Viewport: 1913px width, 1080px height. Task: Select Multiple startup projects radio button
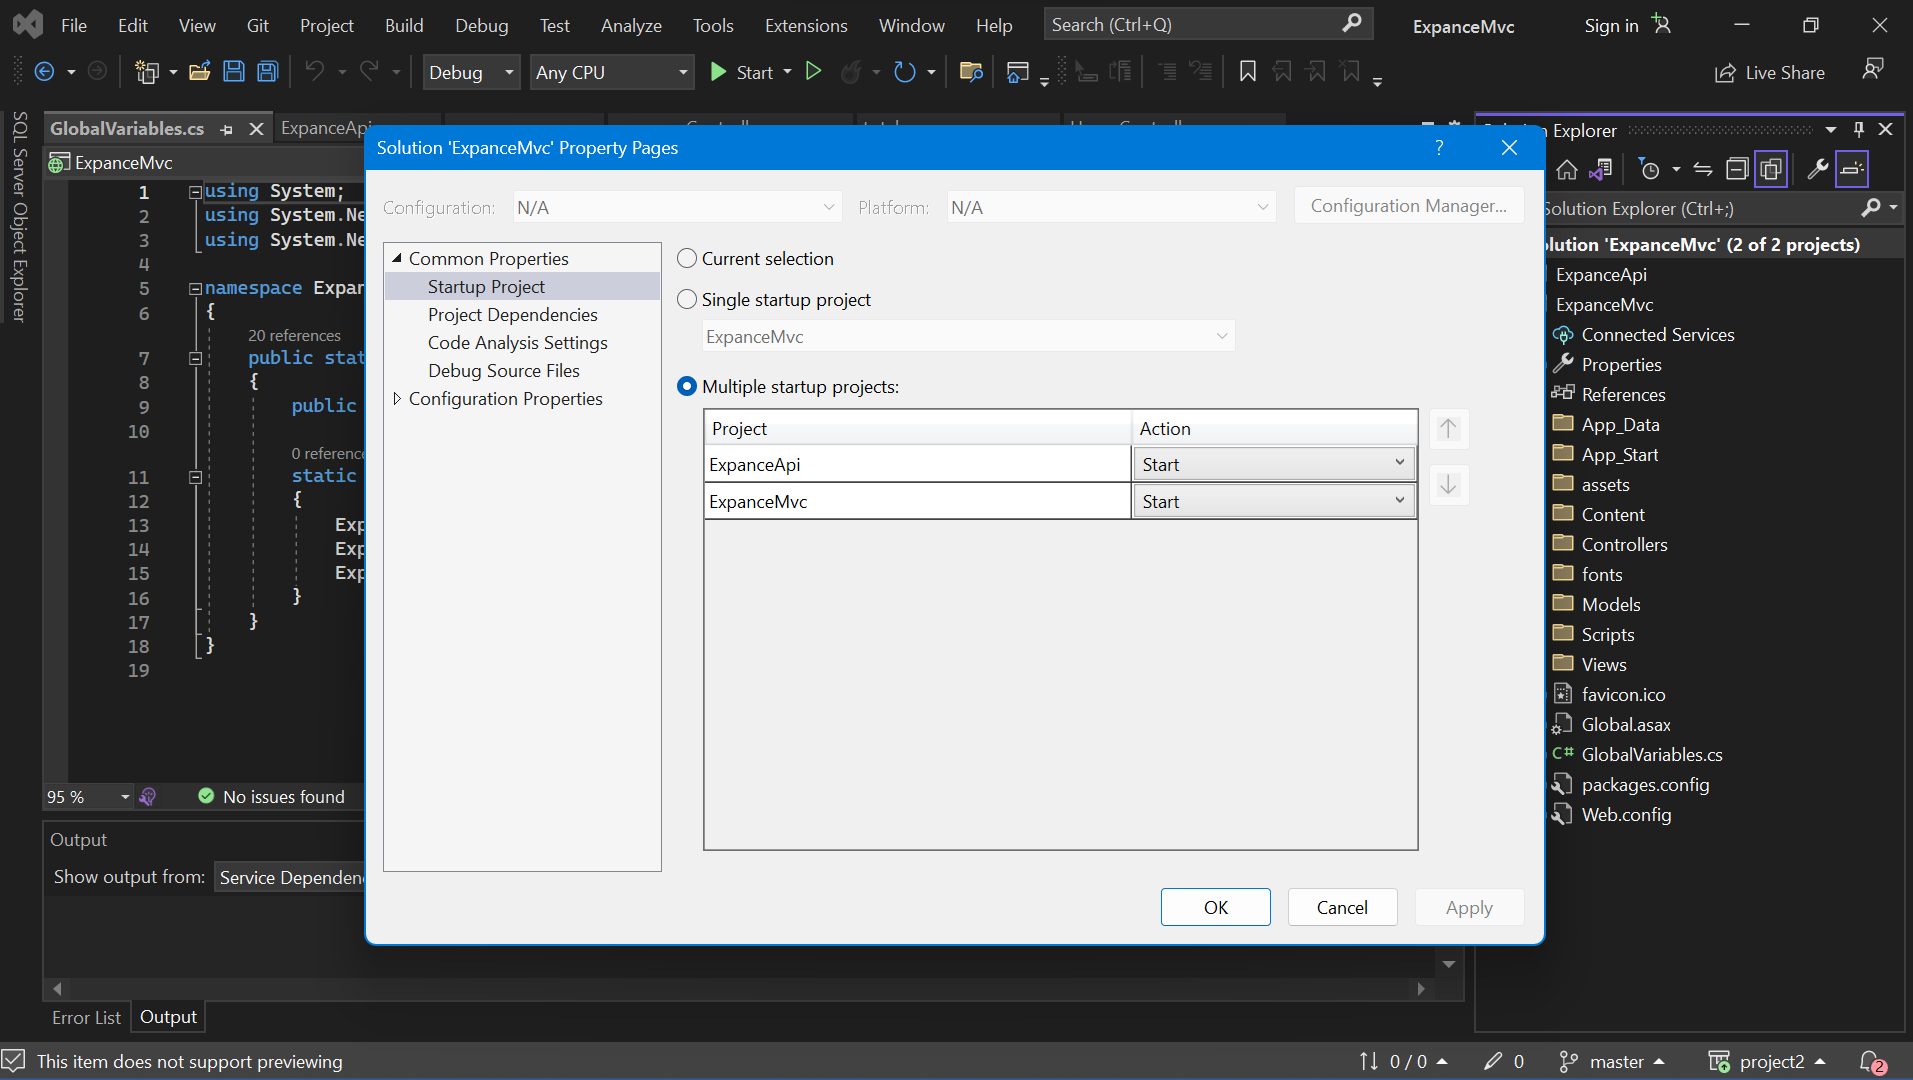pyautogui.click(x=687, y=387)
